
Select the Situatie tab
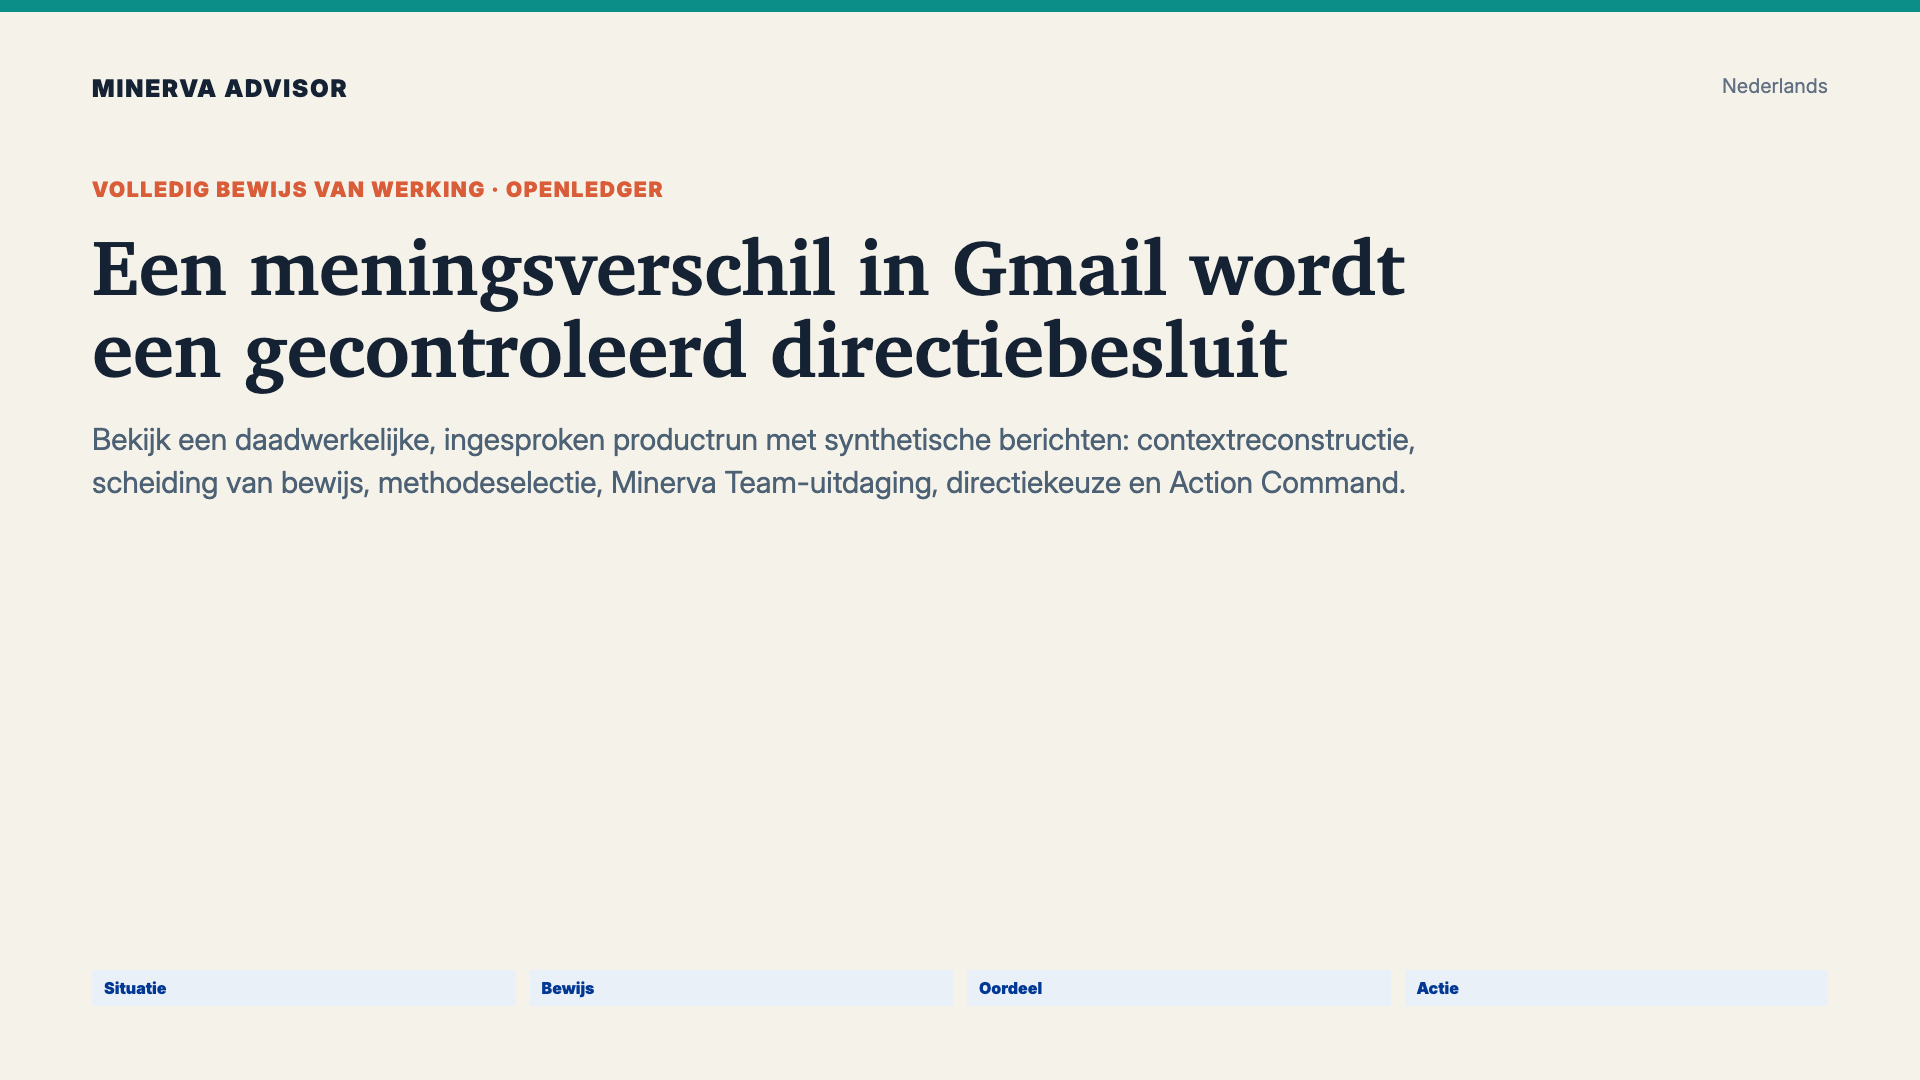tap(303, 988)
